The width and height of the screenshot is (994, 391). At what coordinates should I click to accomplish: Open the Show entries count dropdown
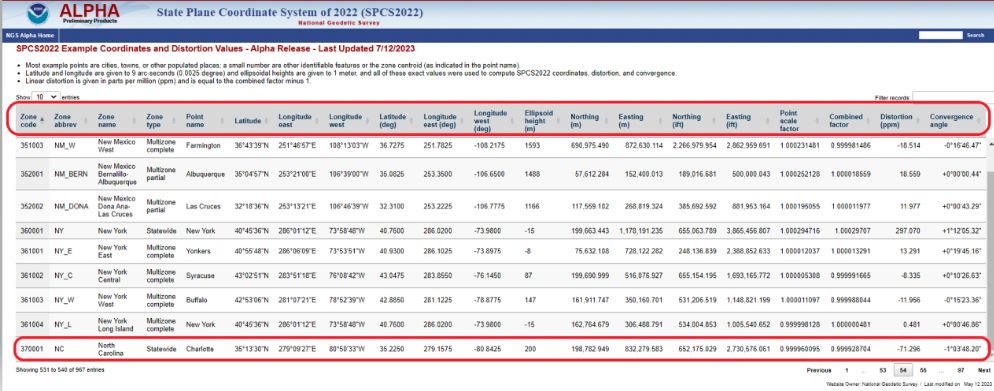click(x=46, y=97)
